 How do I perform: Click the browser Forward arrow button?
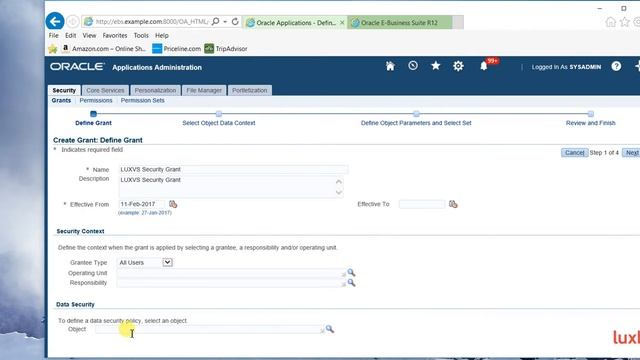click(x=73, y=22)
